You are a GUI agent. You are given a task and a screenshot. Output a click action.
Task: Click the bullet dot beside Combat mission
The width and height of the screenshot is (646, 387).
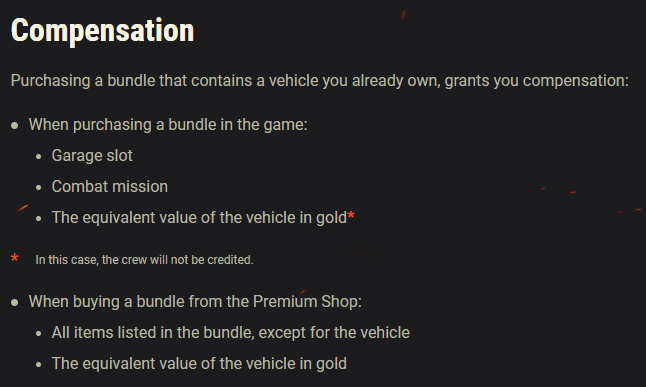pos(39,188)
